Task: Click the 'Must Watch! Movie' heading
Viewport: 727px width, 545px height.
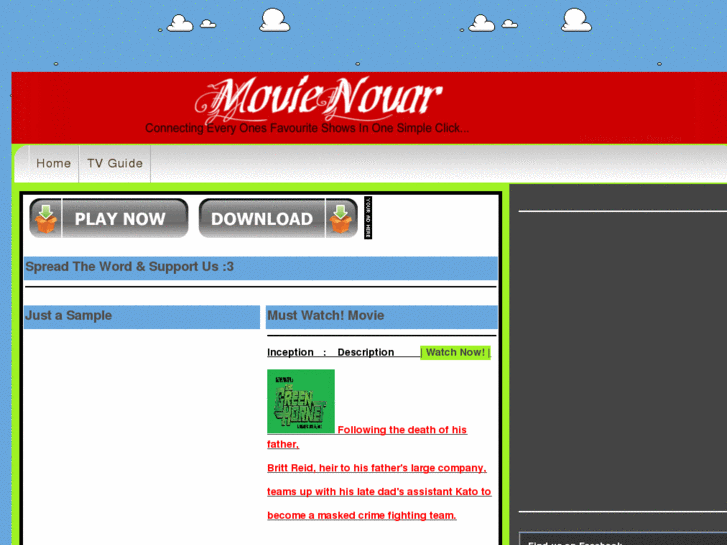Action: click(325, 315)
